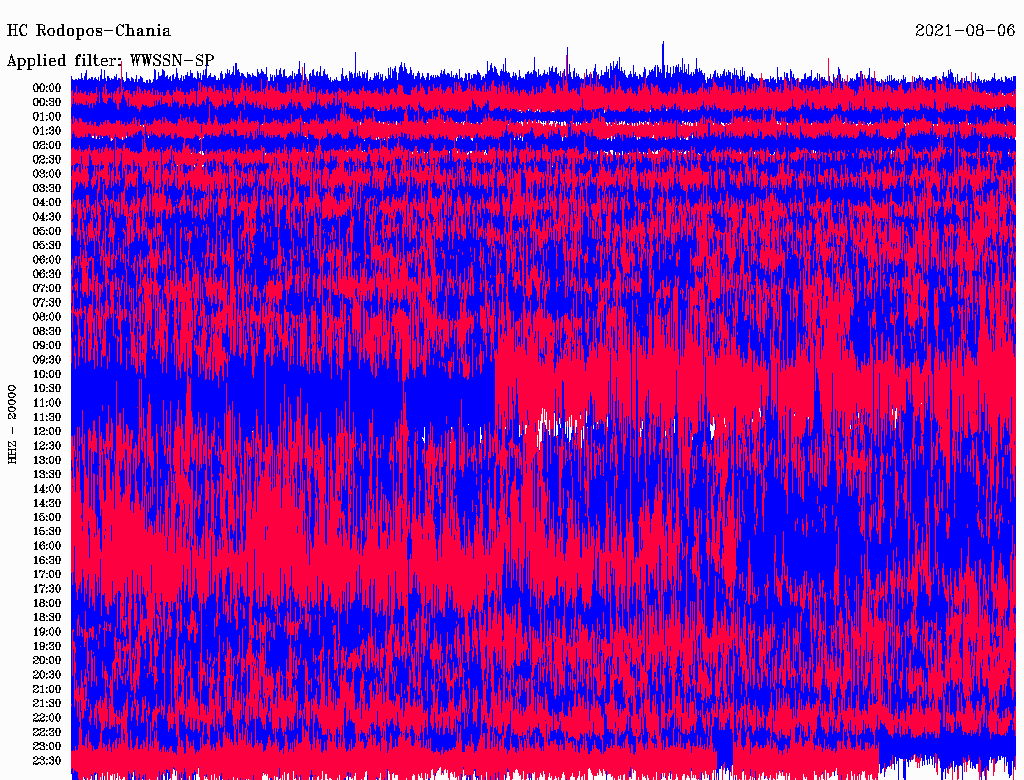Click the 01:00 time label
1024x780 pixels.
point(47,116)
